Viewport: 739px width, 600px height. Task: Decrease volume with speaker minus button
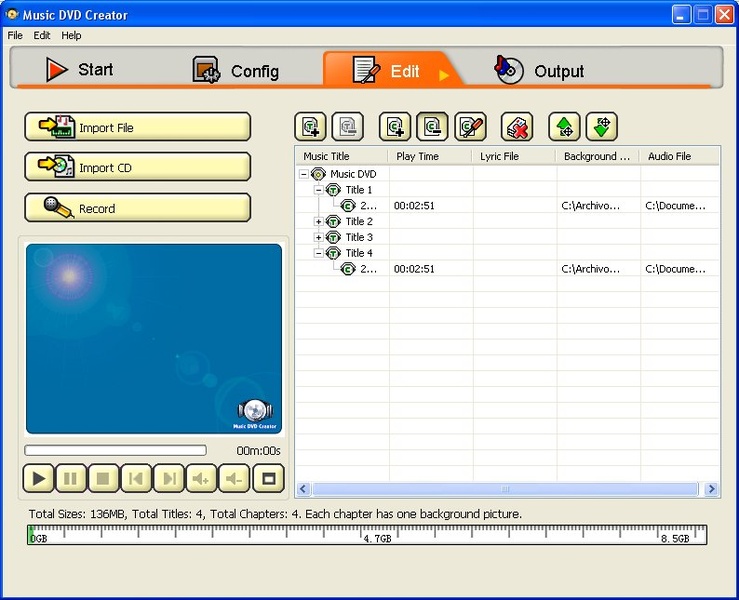click(234, 478)
